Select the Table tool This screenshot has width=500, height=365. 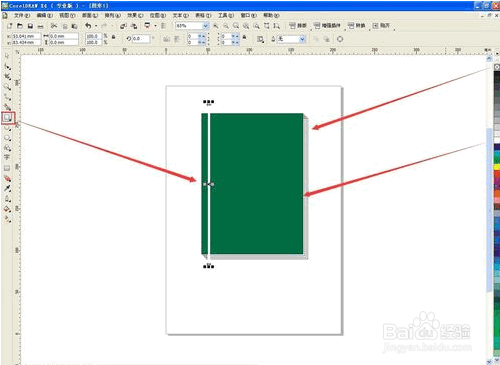point(7,168)
